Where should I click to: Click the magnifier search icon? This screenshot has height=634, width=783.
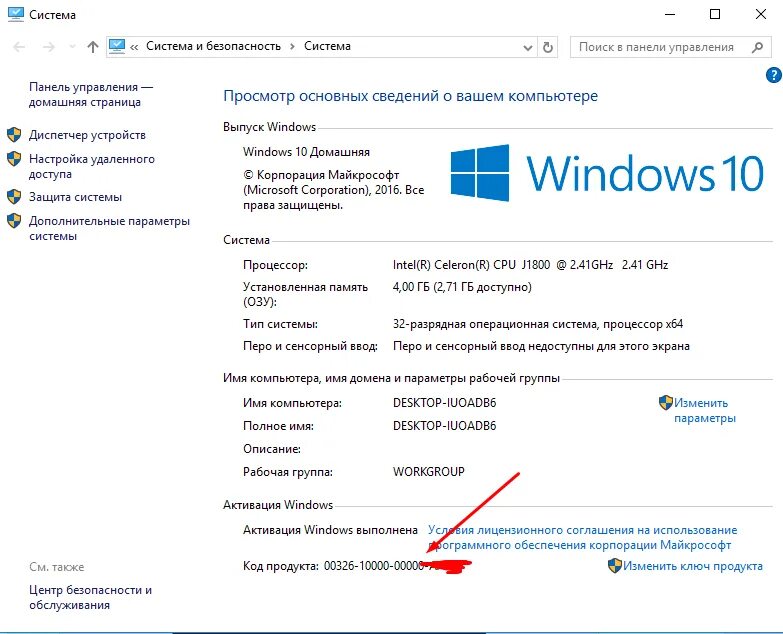pyautogui.click(x=758, y=47)
